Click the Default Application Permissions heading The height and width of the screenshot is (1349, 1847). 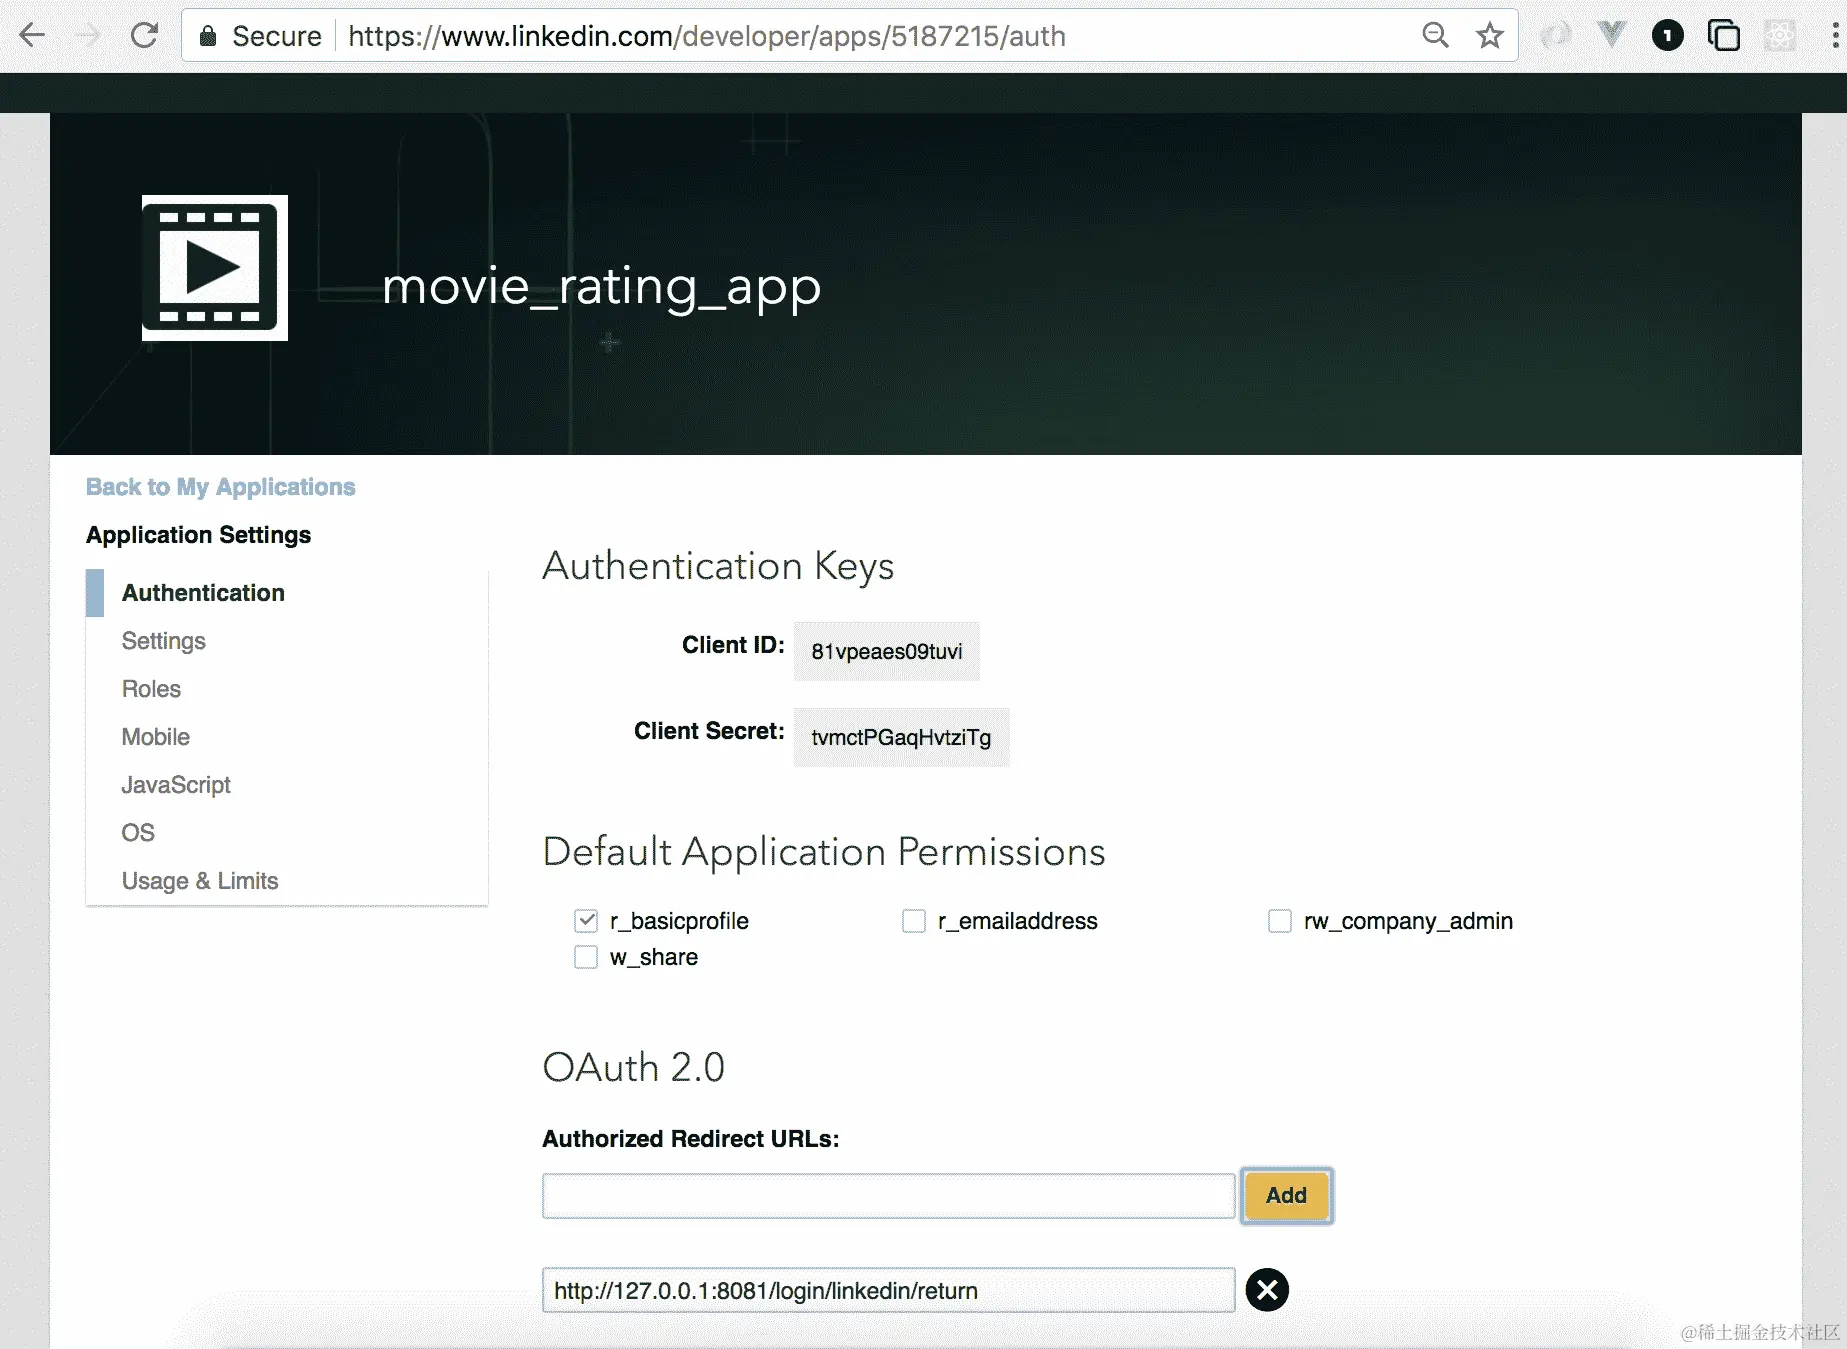point(824,852)
